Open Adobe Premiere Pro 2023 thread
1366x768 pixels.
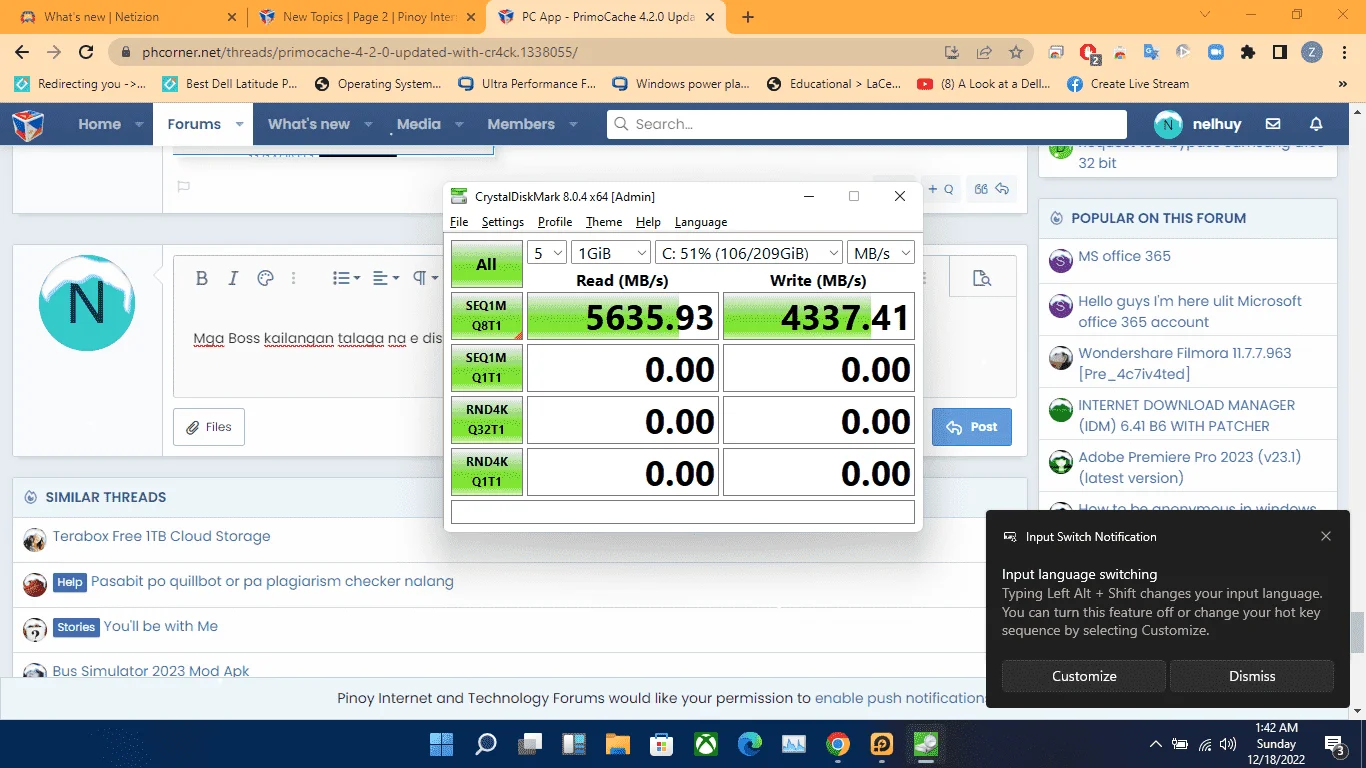pyautogui.click(x=1189, y=468)
